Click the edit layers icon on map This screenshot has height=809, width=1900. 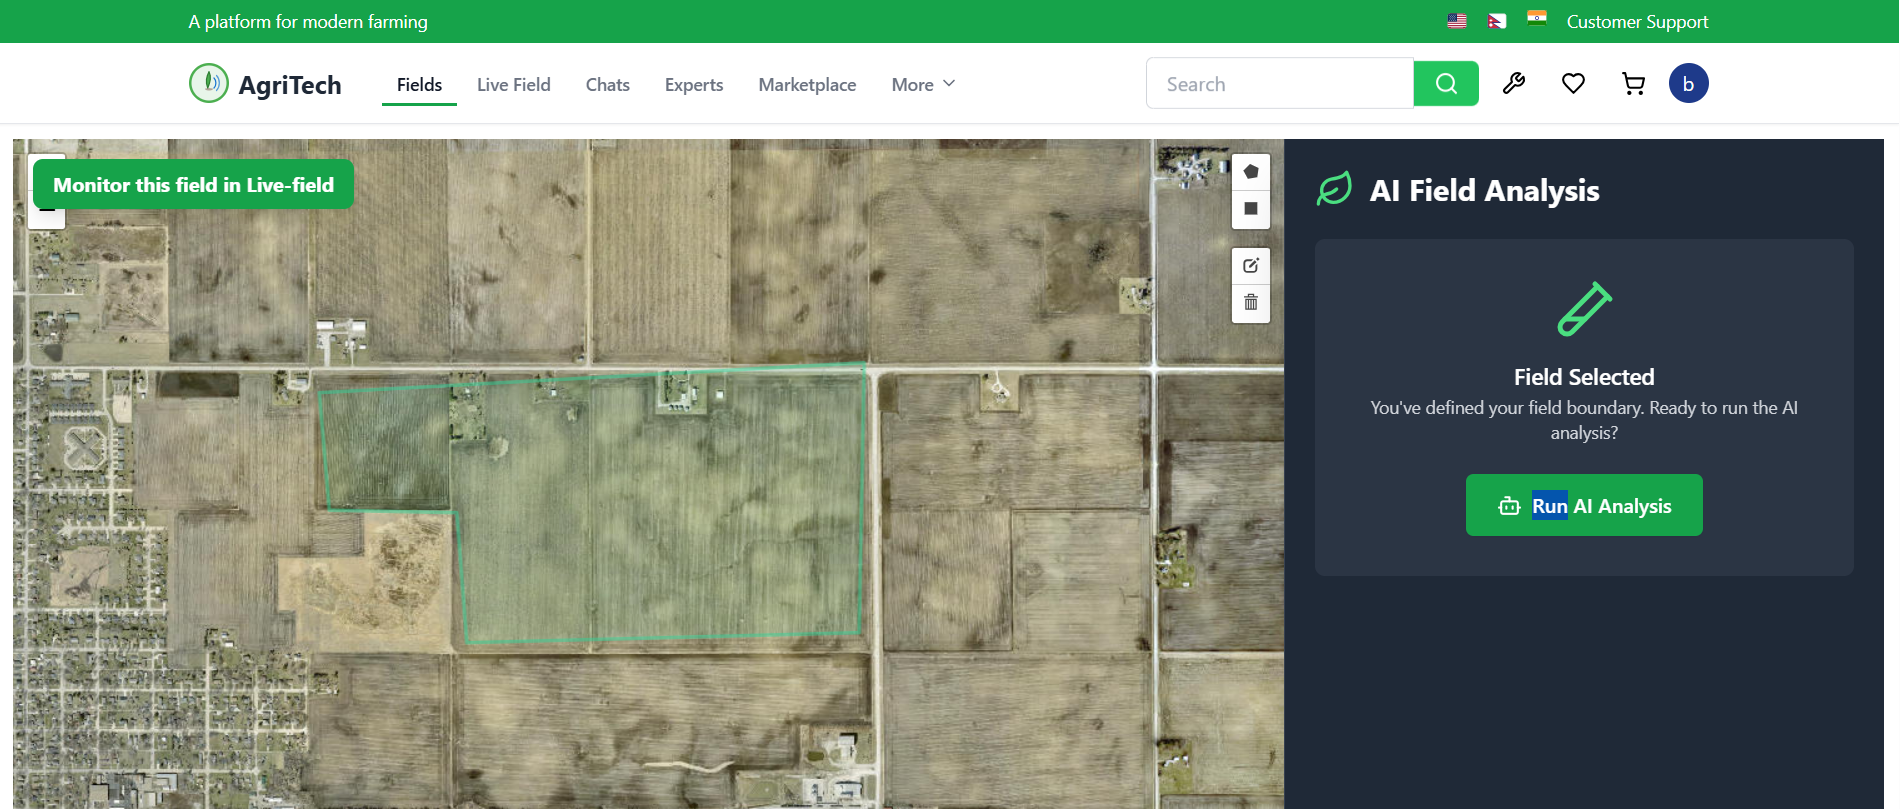coord(1250,266)
